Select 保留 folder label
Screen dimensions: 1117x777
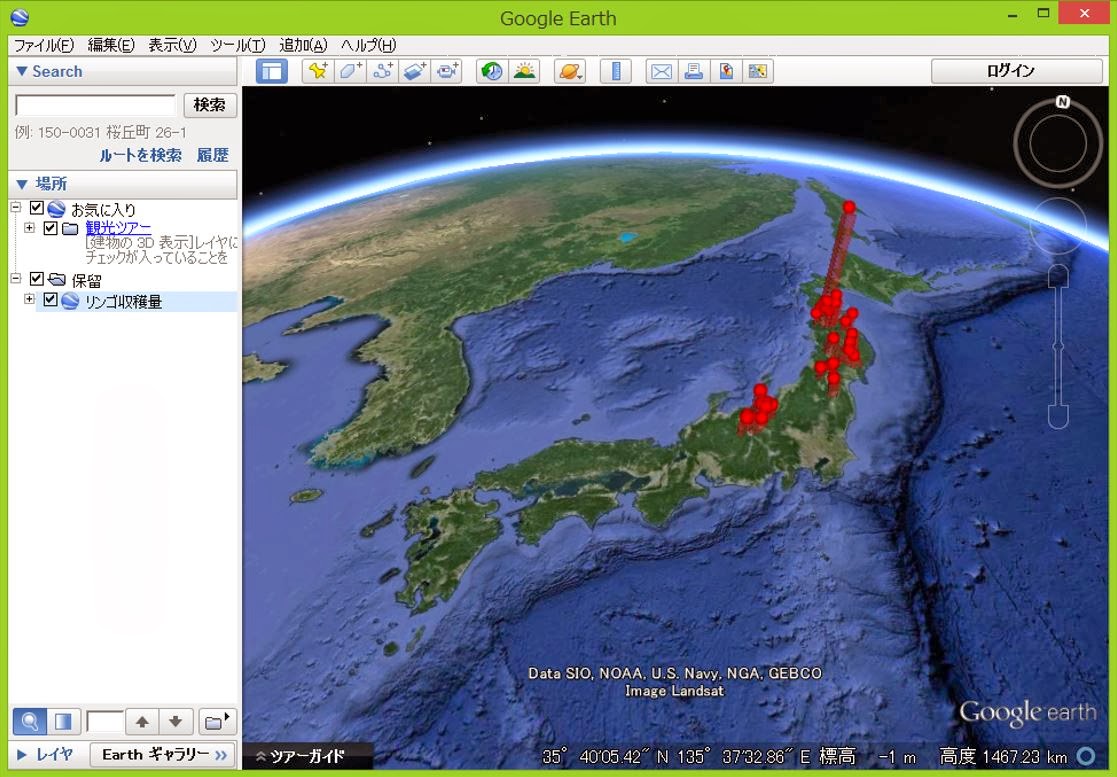click(x=86, y=281)
